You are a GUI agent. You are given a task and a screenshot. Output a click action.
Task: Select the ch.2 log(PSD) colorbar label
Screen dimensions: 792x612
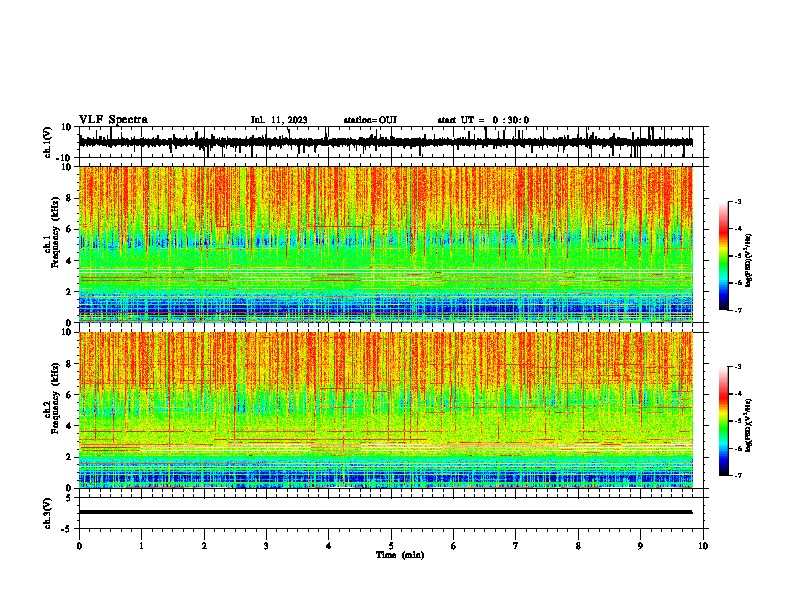tap(749, 426)
